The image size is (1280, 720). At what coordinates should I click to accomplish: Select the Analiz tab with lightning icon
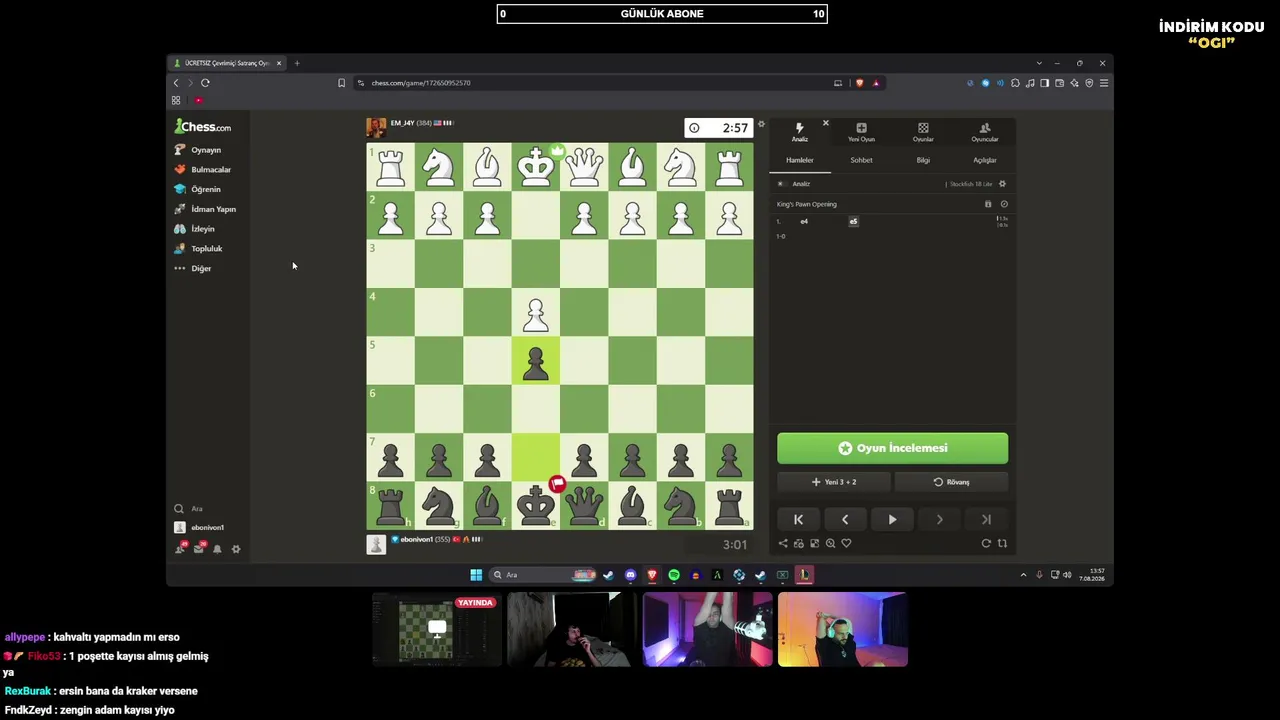pos(799,132)
